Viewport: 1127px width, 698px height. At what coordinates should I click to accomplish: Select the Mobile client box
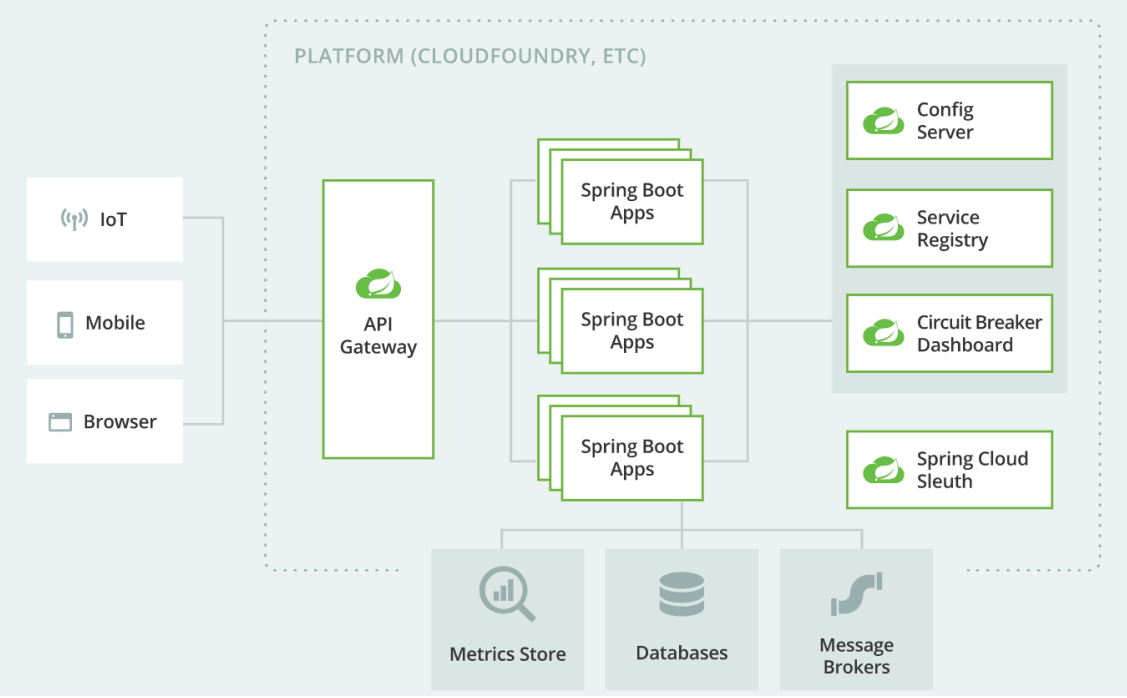105,323
